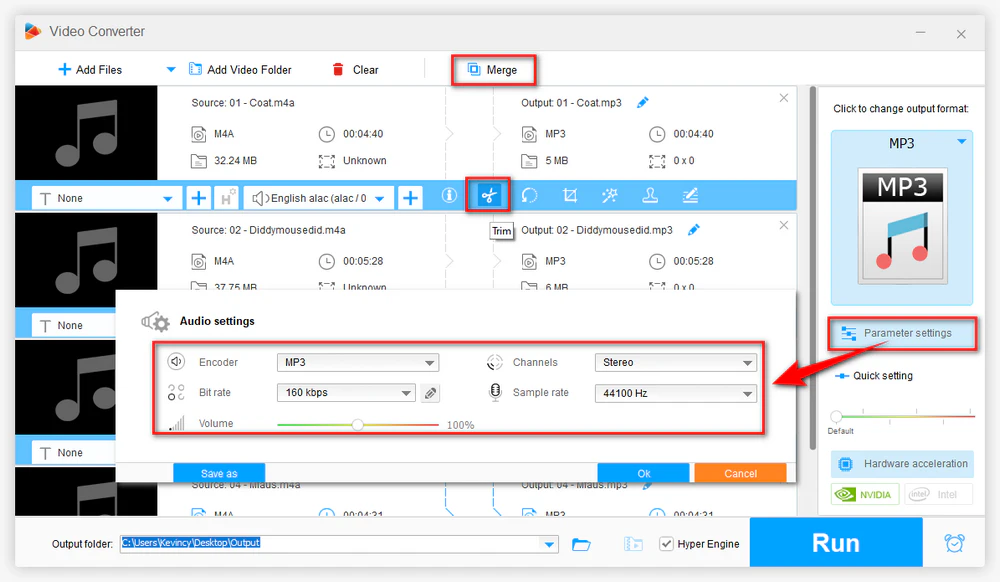Image resolution: width=1000 pixels, height=582 pixels.
Task: Rename output 01 - Coat.mp3 with pencil icon
Action: pos(642,103)
